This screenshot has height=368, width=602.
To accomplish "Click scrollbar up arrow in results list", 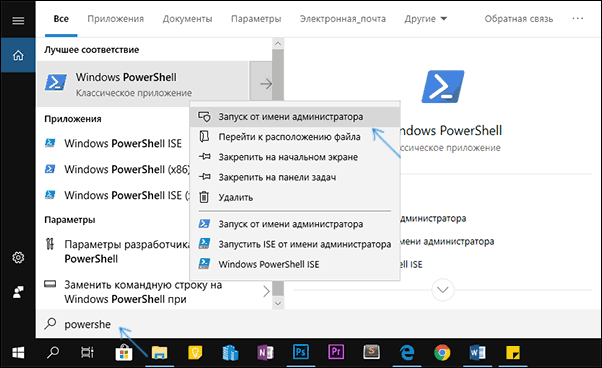I will click(x=278, y=43).
